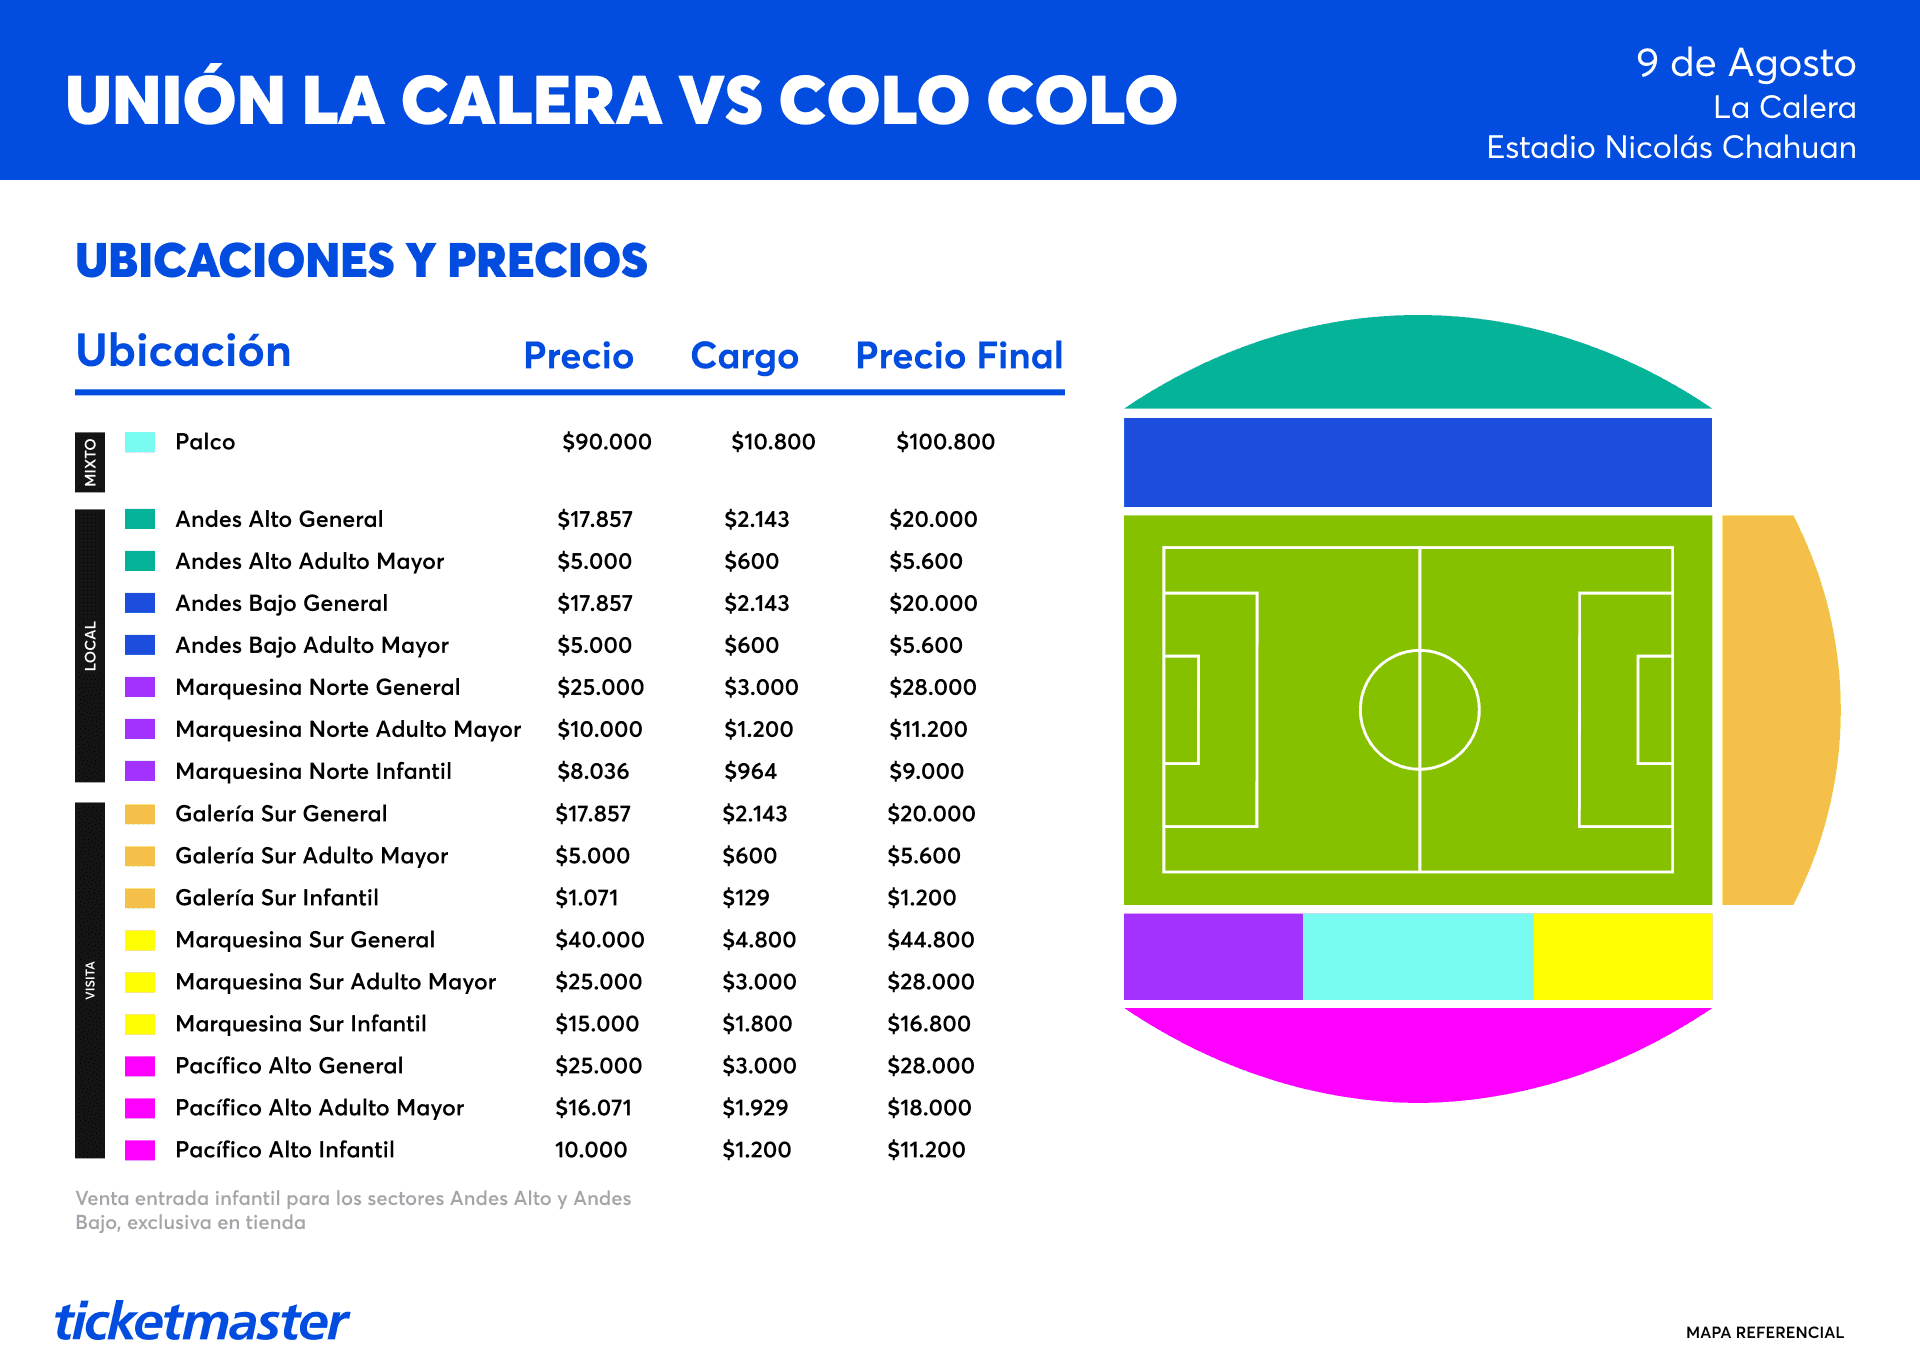Click the Palco final price $100.800
The width and height of the screenshot is (1920, 1360).
pos(945,442)
